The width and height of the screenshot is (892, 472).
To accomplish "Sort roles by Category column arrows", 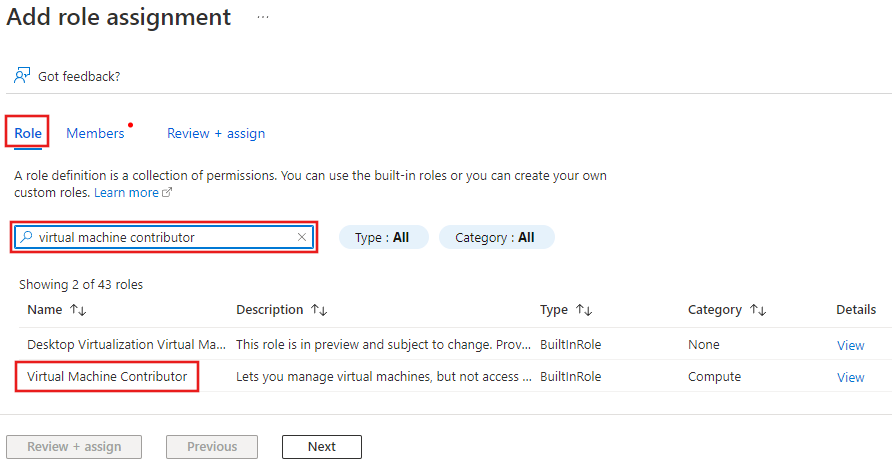I will click(x=758, y=310).
